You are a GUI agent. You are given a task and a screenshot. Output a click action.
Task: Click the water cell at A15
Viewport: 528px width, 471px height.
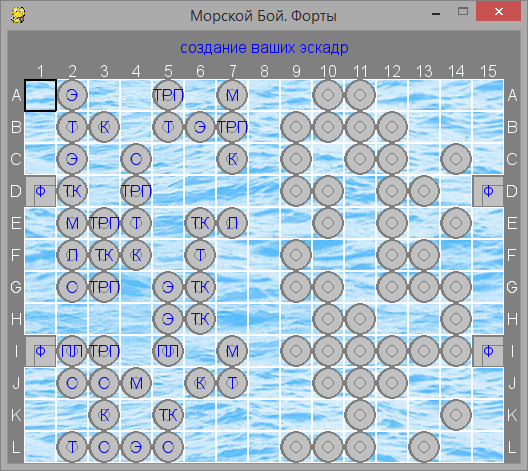[488, 95]
